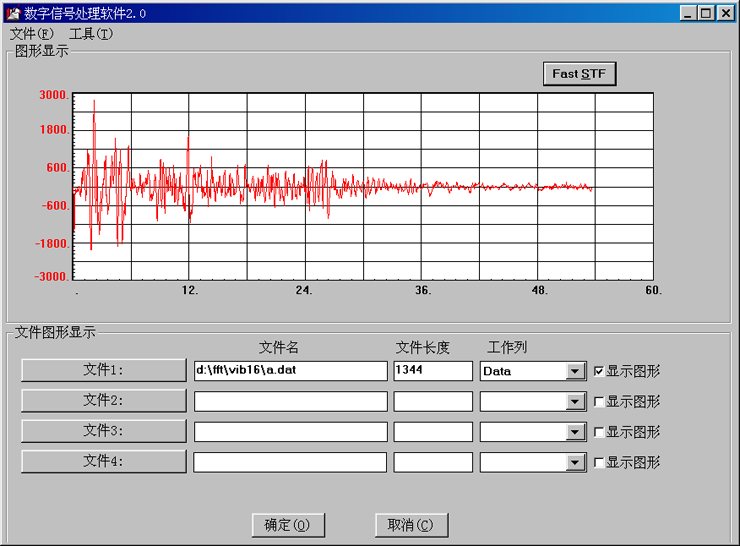Click the empty 文件长度 field for 文件2
740x546 pixels.
[x=433, y=402]
